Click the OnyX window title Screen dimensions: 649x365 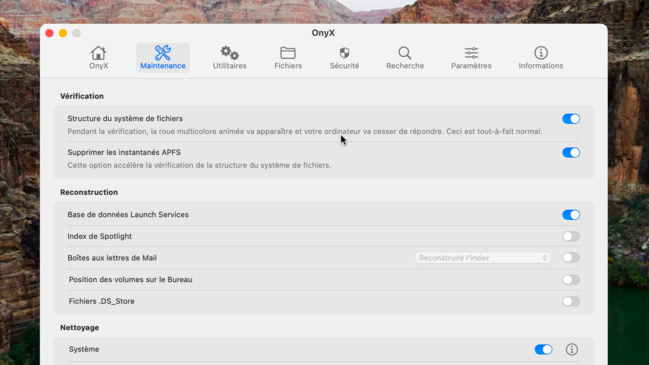323,33
